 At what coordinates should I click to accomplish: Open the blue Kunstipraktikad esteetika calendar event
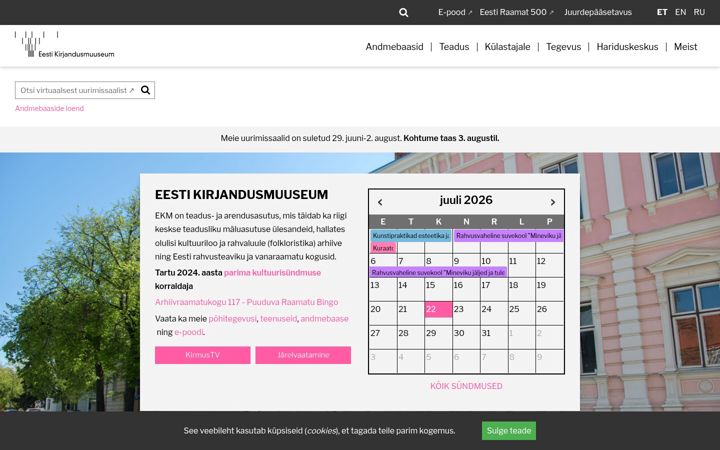tap(411, 236)
